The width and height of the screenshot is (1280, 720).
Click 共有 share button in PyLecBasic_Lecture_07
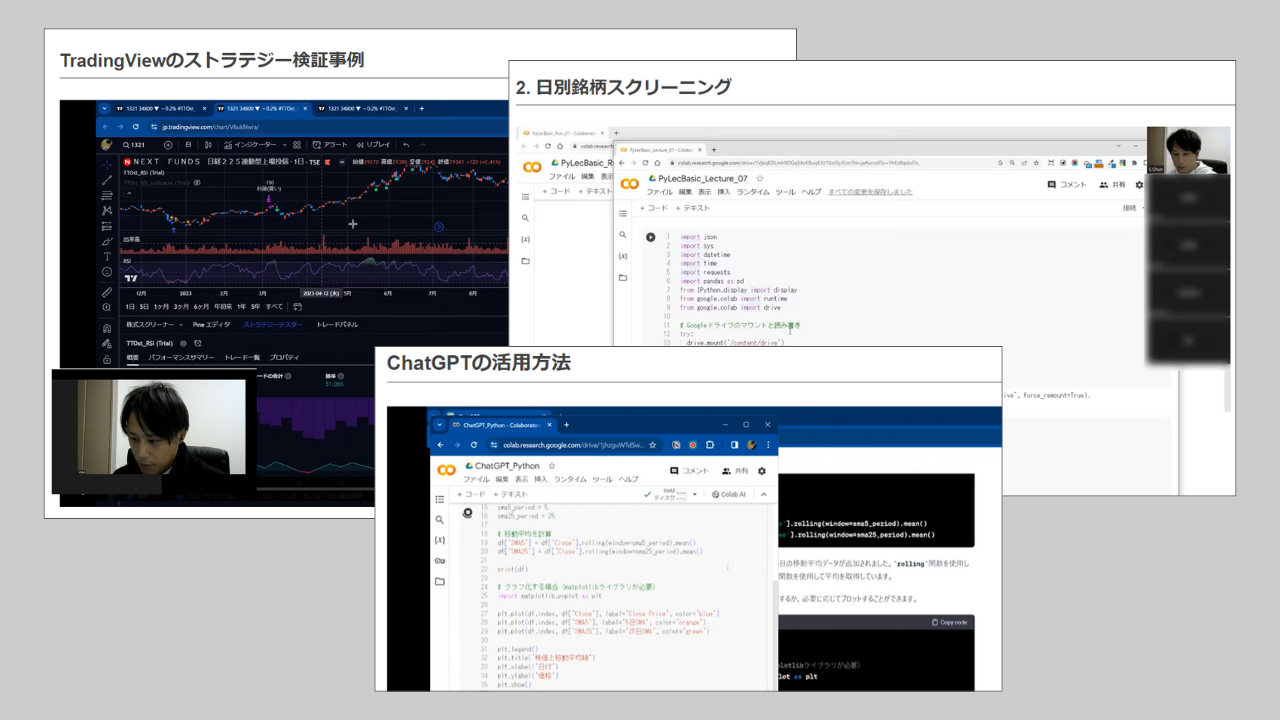tap(1113, 184)
